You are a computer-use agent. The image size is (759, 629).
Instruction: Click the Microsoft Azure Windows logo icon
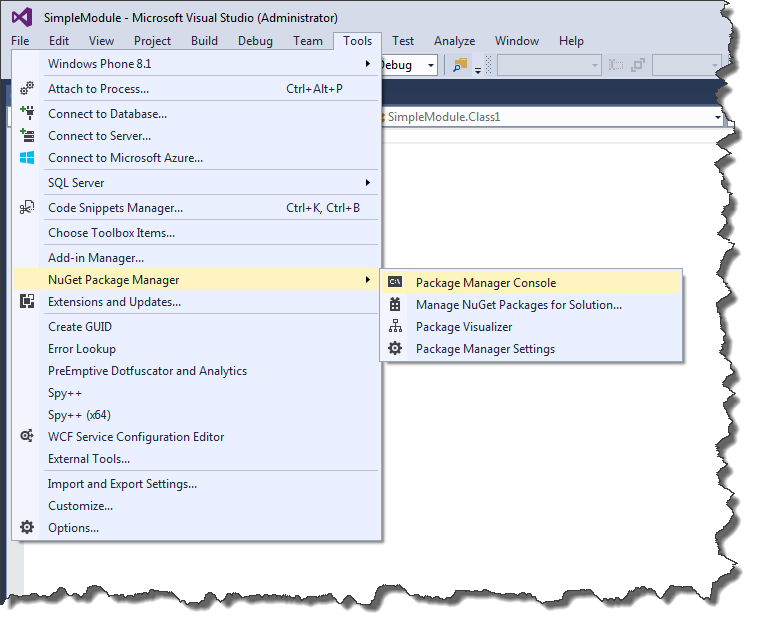[x=27, y=158]
